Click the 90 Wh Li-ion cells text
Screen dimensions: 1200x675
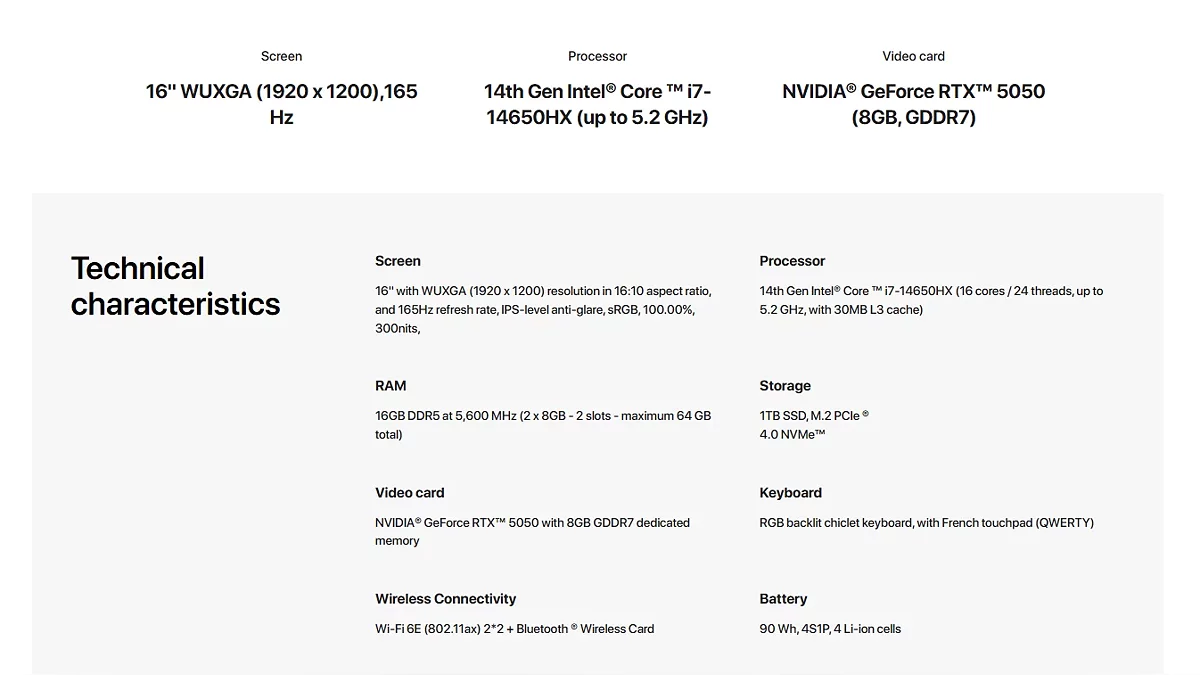(x=830, y=629)
